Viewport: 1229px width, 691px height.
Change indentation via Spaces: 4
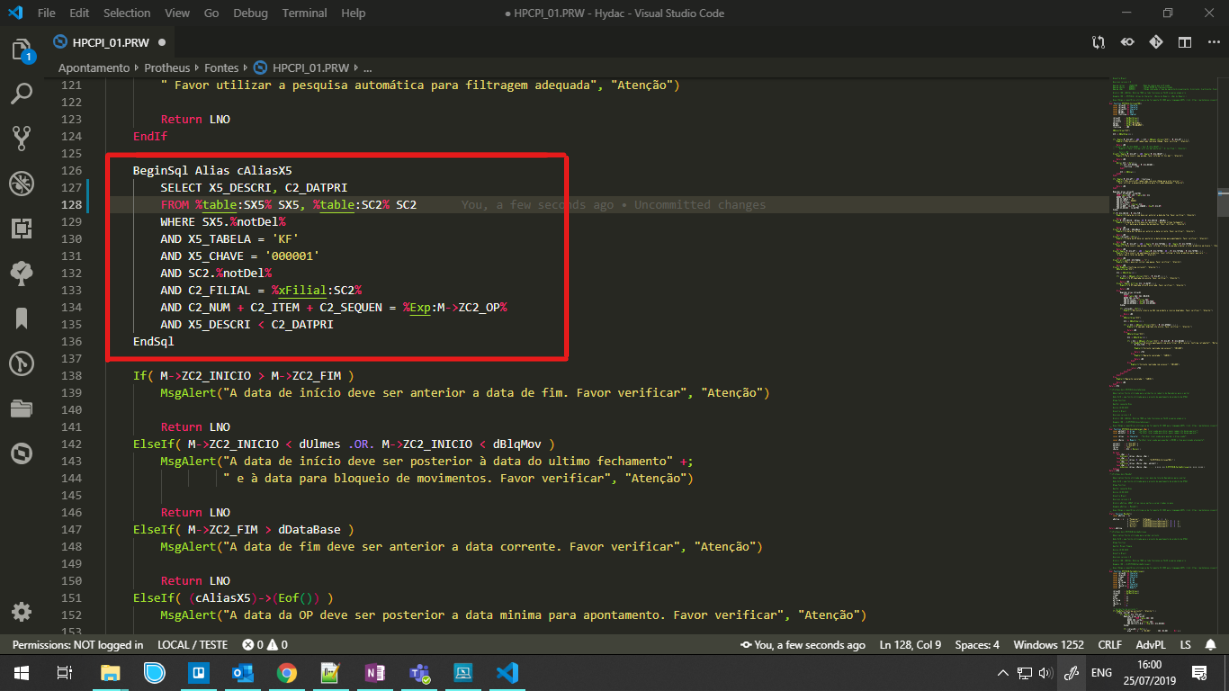coord(979,645)
